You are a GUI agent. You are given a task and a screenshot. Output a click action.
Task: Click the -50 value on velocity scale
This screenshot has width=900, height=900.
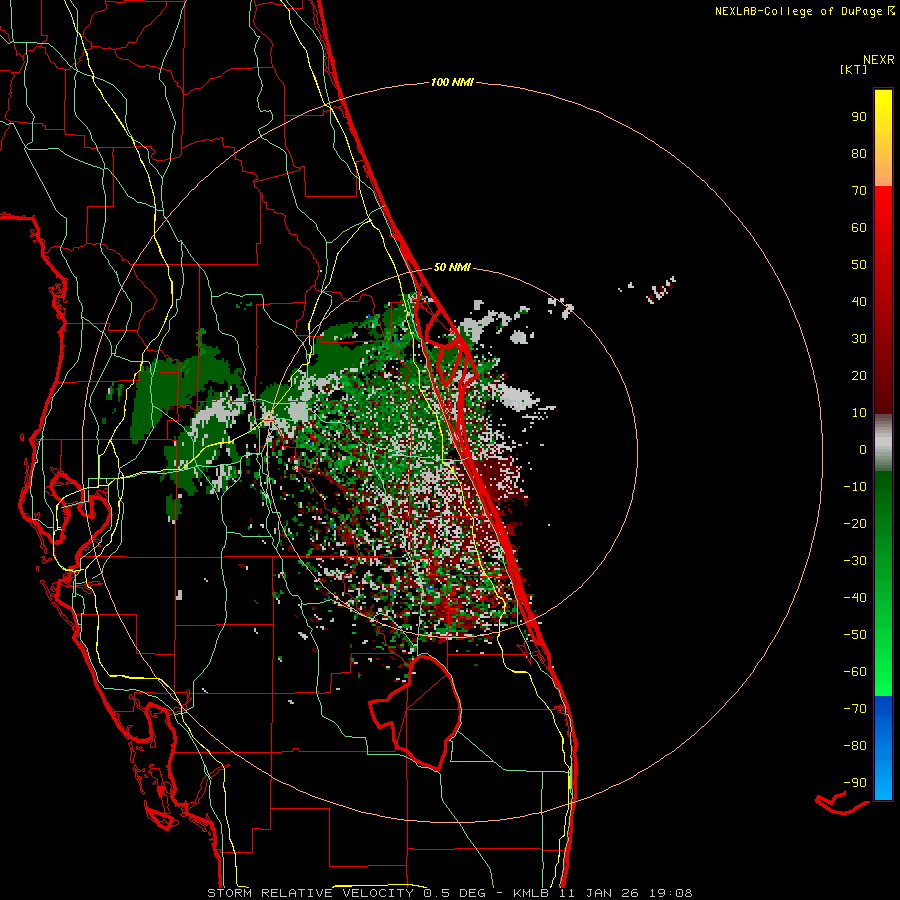pos(855,635)
